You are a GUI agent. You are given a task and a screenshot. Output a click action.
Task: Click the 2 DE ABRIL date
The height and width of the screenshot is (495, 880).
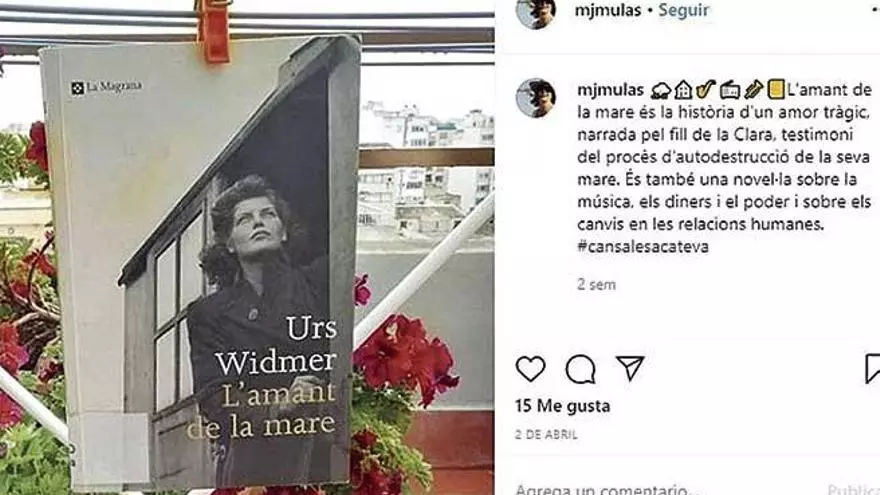click(x=546, y=434)
